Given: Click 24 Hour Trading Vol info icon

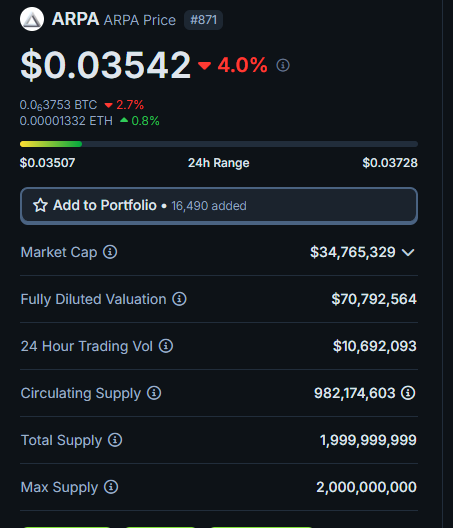Looking at the screenshot, I should click(x=166, y=346).
